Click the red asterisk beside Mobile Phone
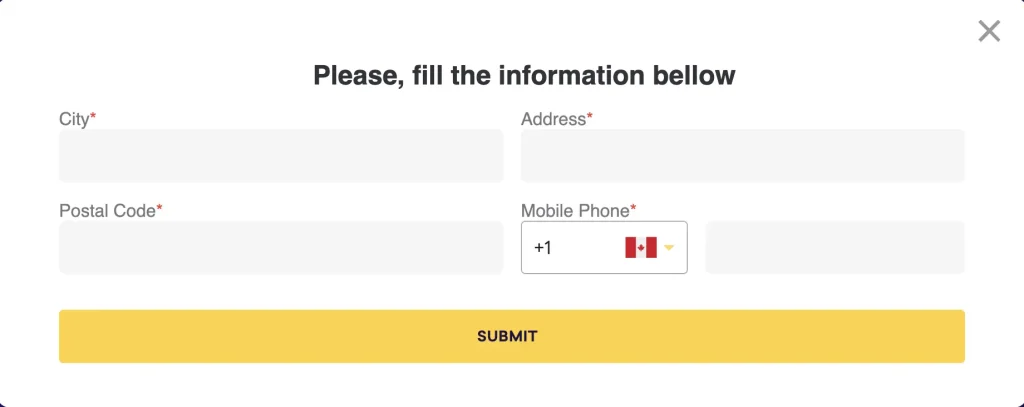 point(633,208)
